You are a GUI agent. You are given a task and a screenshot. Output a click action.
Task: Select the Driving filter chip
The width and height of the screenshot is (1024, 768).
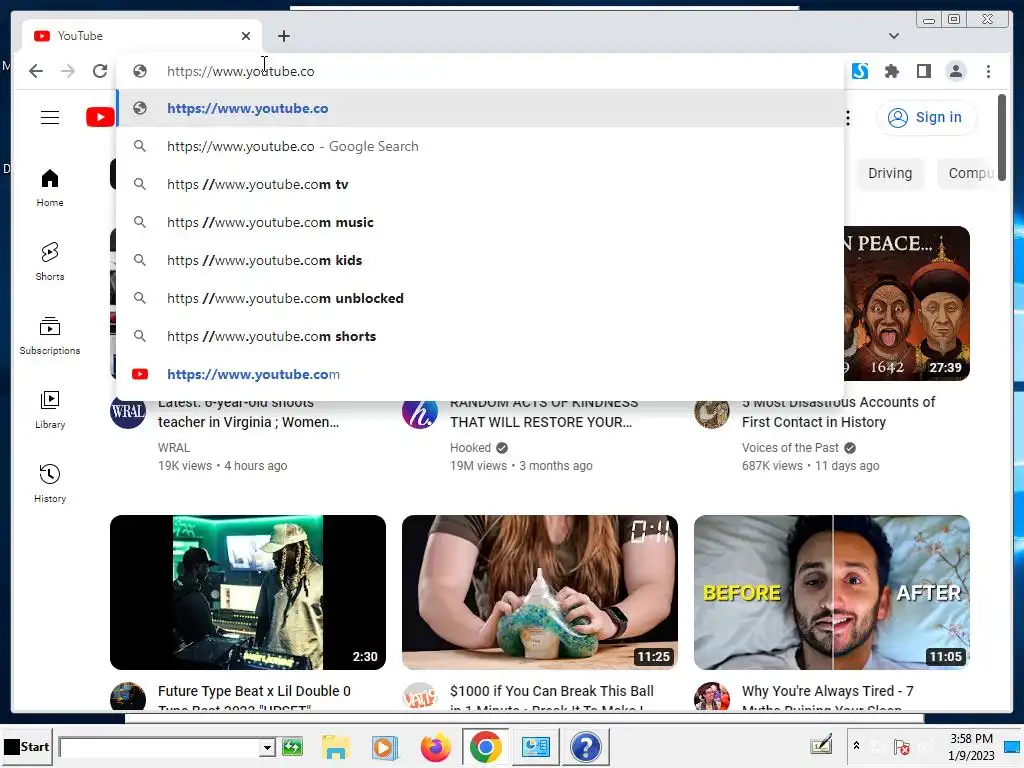click(x=889, y=173)
